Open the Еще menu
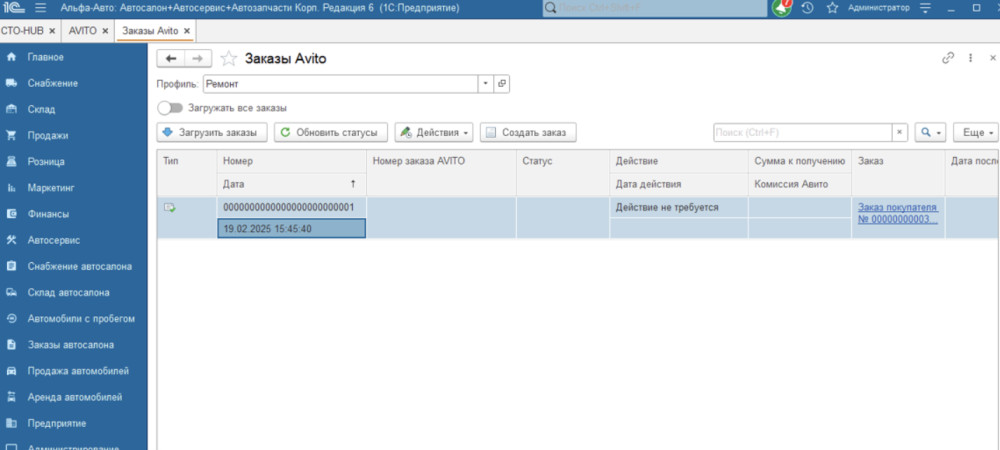 976,133
